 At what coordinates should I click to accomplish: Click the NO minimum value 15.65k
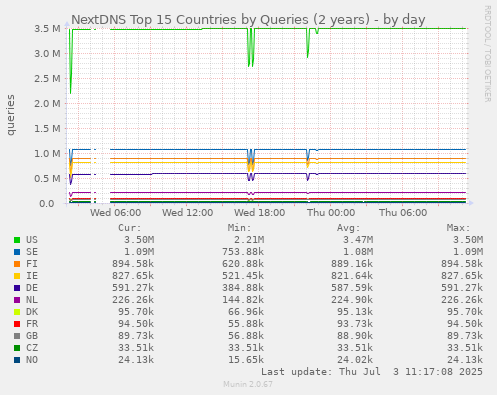click(246, 360)
